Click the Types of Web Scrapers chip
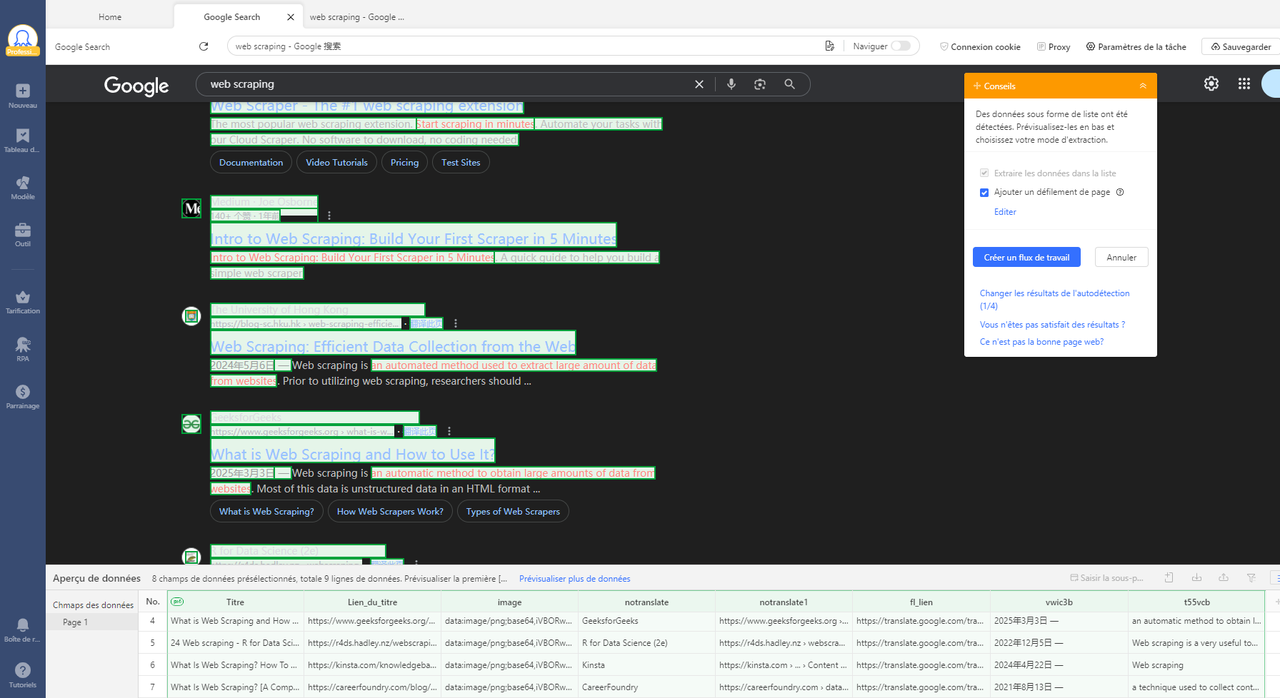The height and width of the screenshot is (698, 1280). tap(513, 511)
